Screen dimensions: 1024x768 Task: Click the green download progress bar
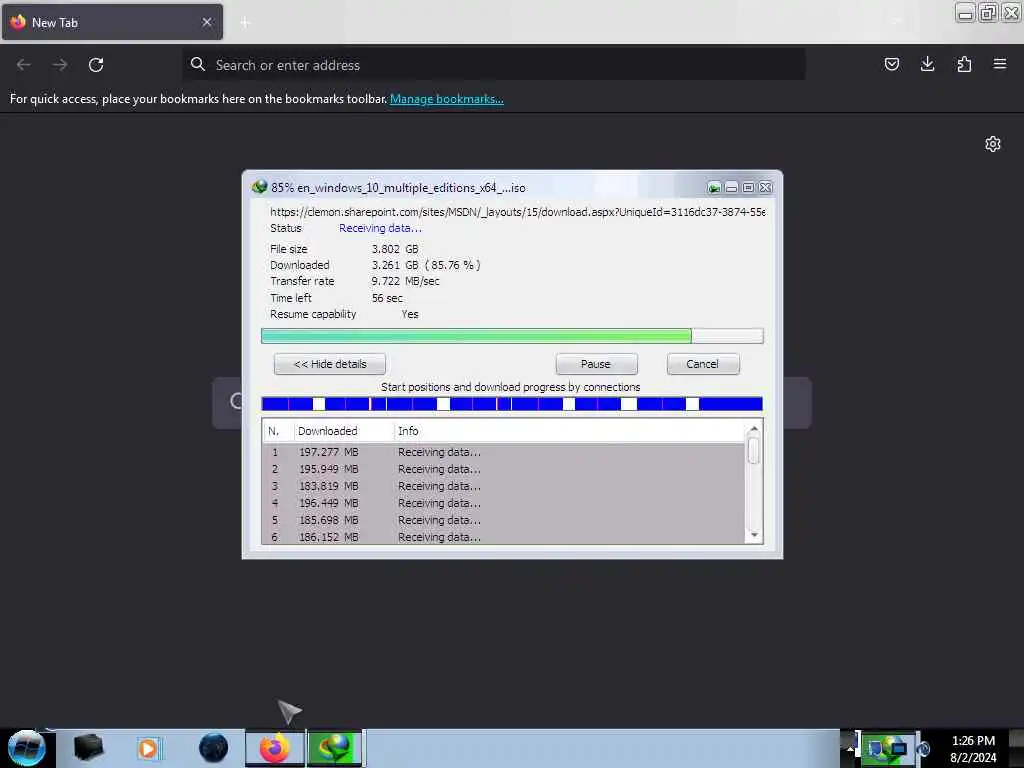[512, 336]
